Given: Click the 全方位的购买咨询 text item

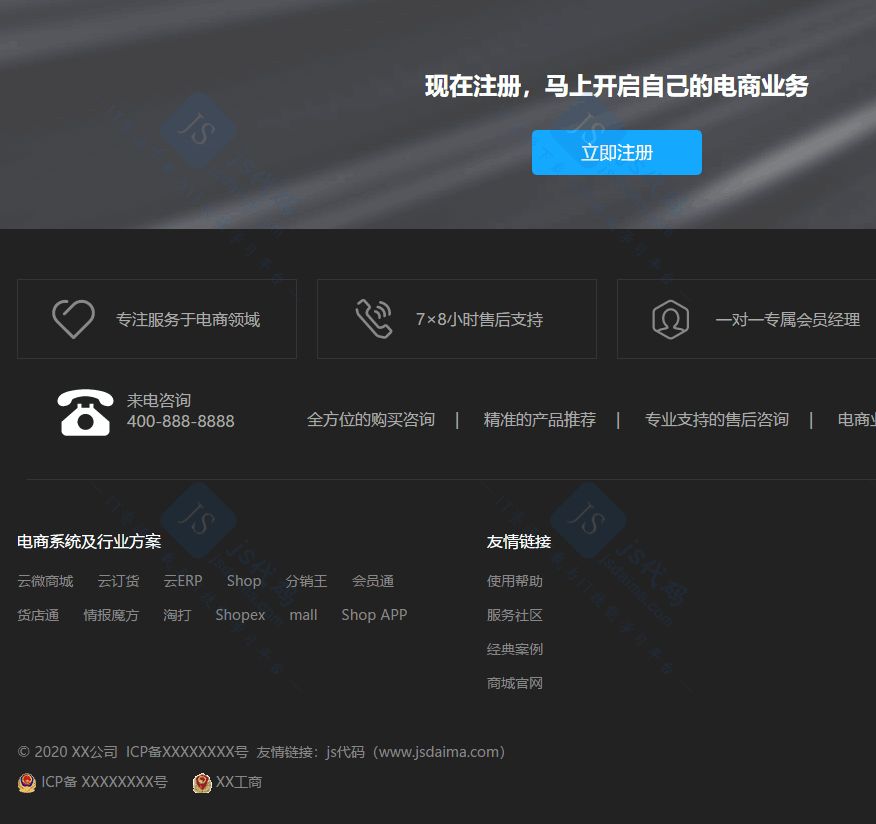Looking at the screenshot, I should click(371, 420).
